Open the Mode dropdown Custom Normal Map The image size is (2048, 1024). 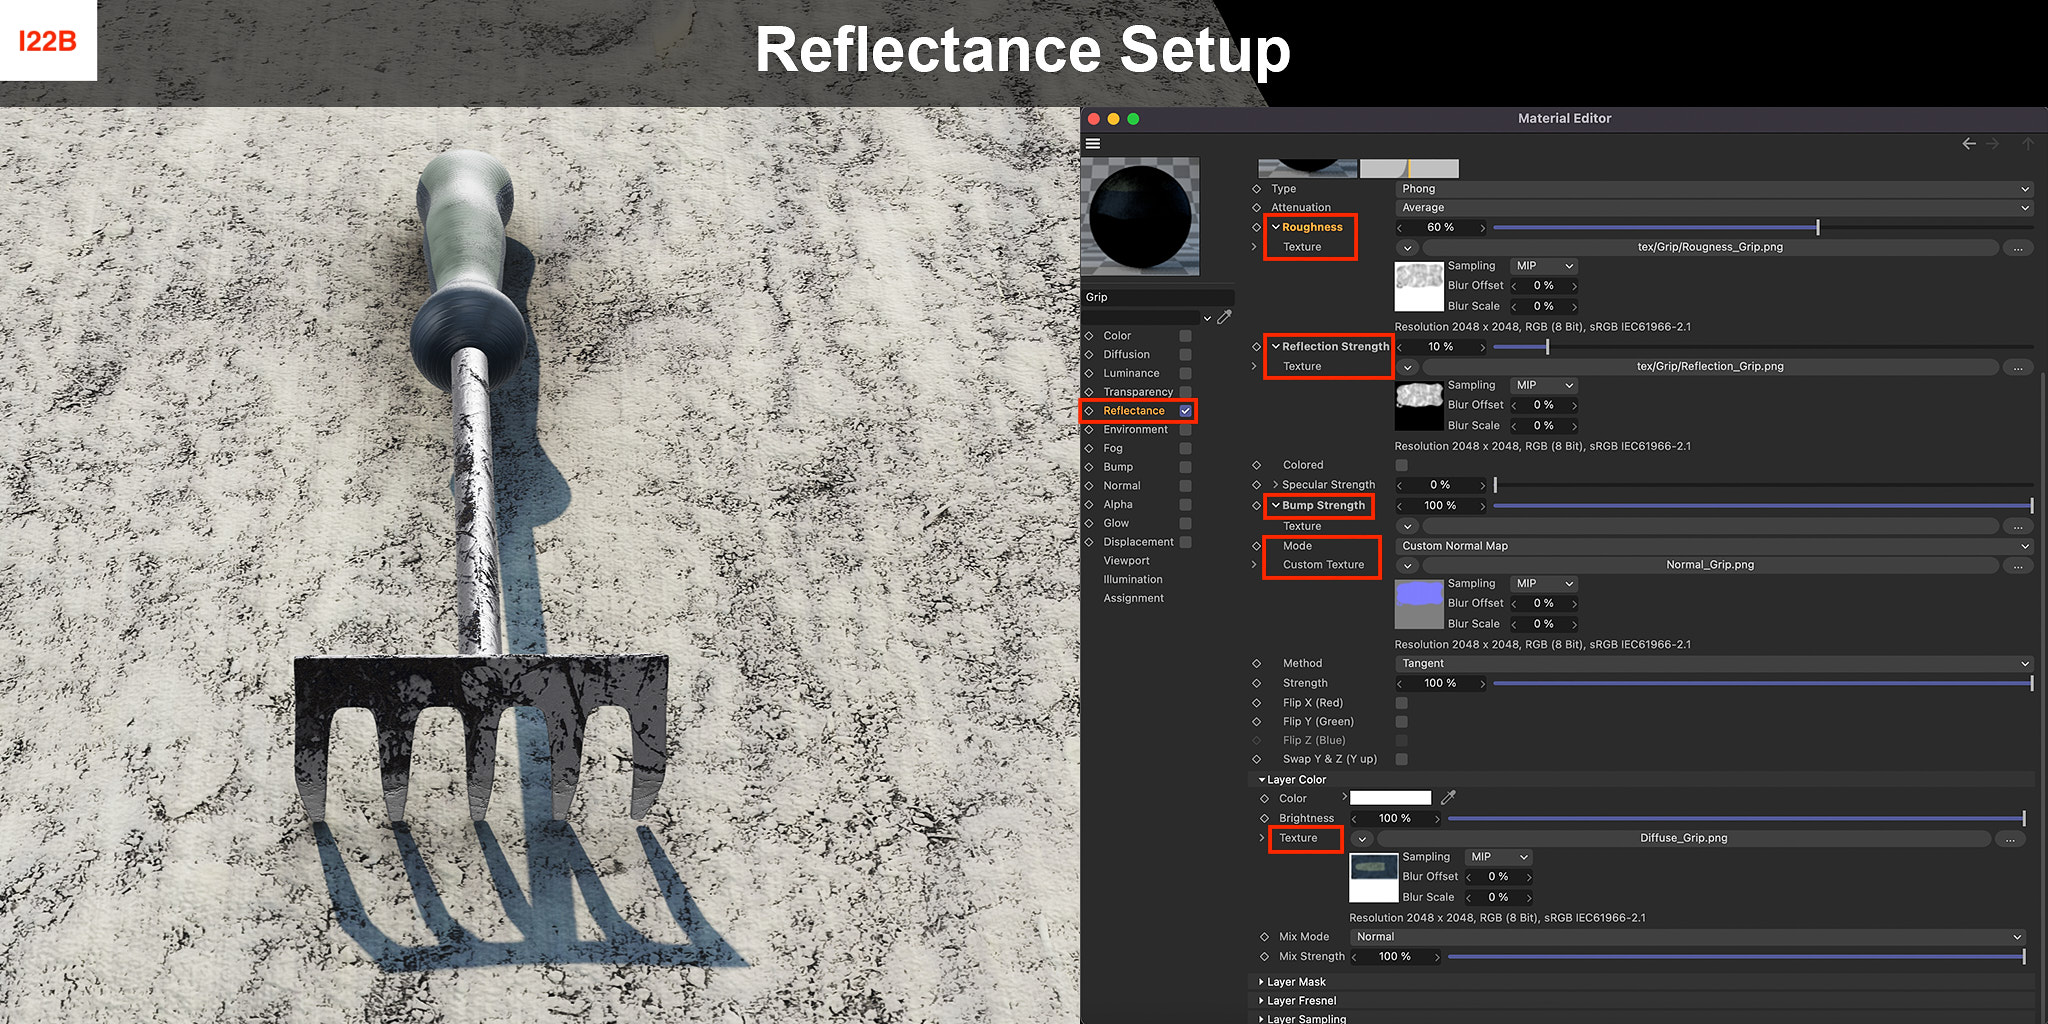coord(1714,546)
